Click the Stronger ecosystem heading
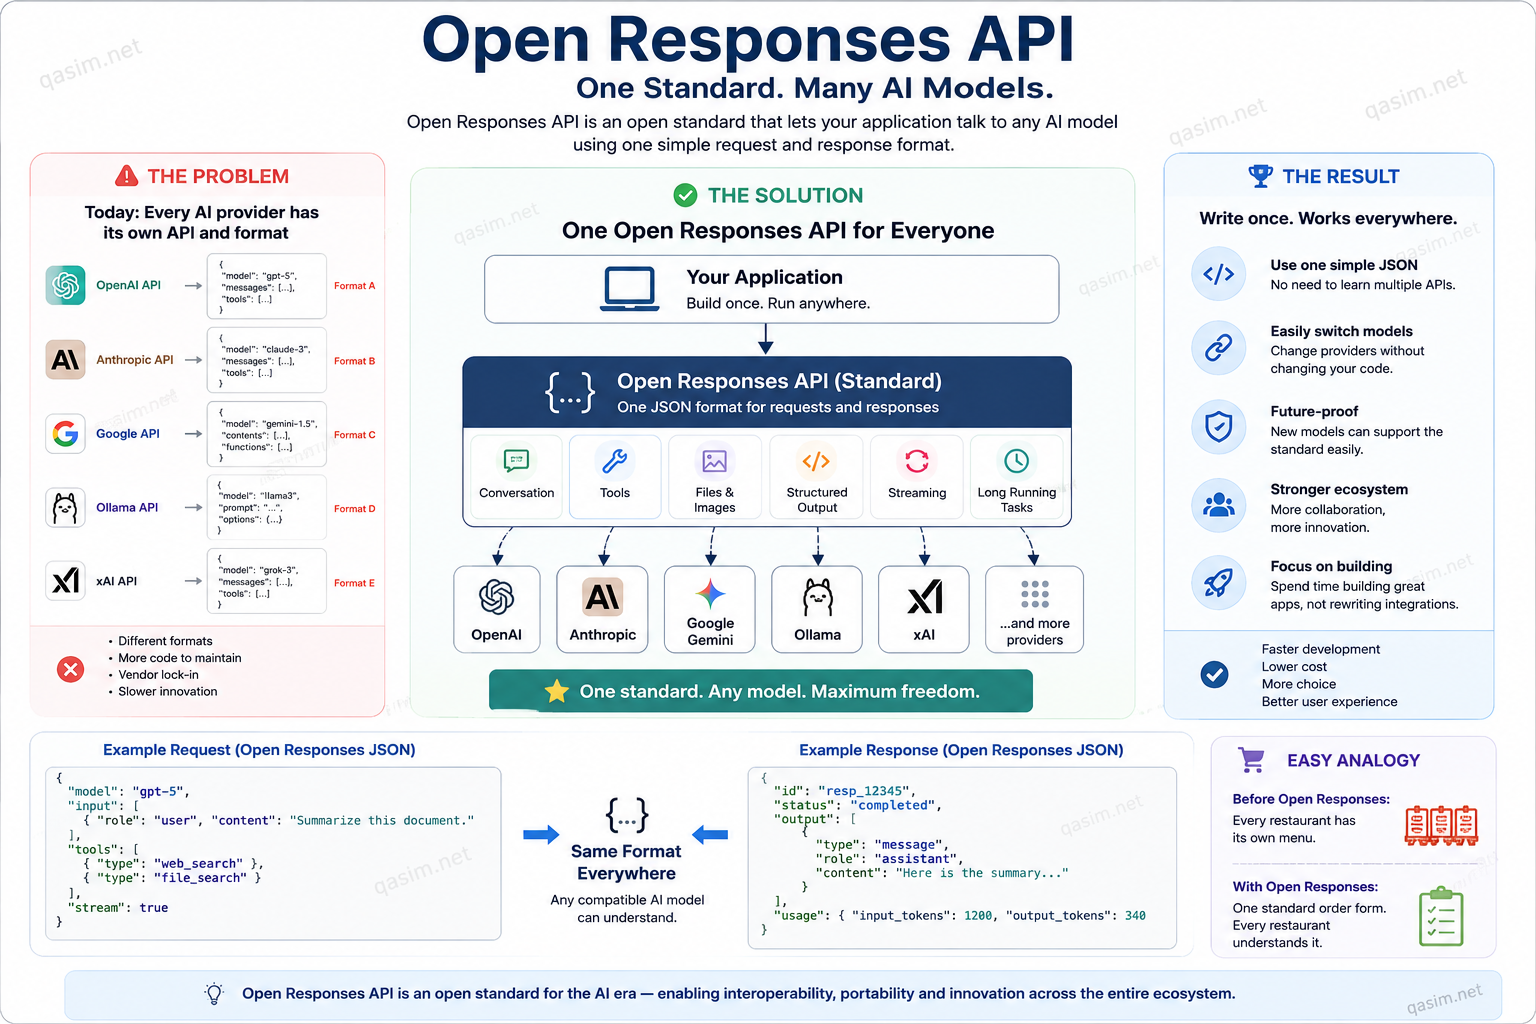Image resolution: width=1536 pixels, height=1024 pixels. point(1339,489)
